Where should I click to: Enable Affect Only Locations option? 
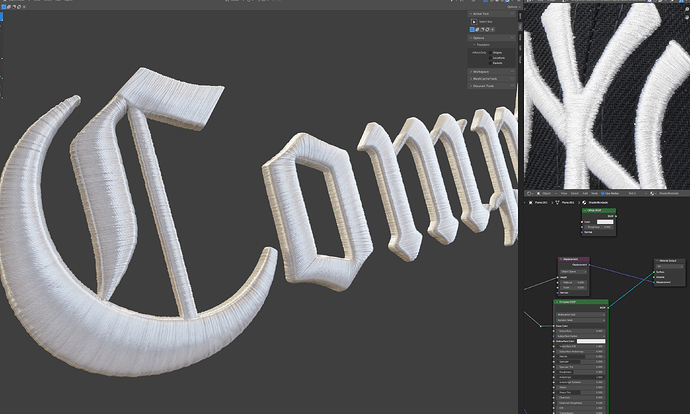(x=490, y=58)
